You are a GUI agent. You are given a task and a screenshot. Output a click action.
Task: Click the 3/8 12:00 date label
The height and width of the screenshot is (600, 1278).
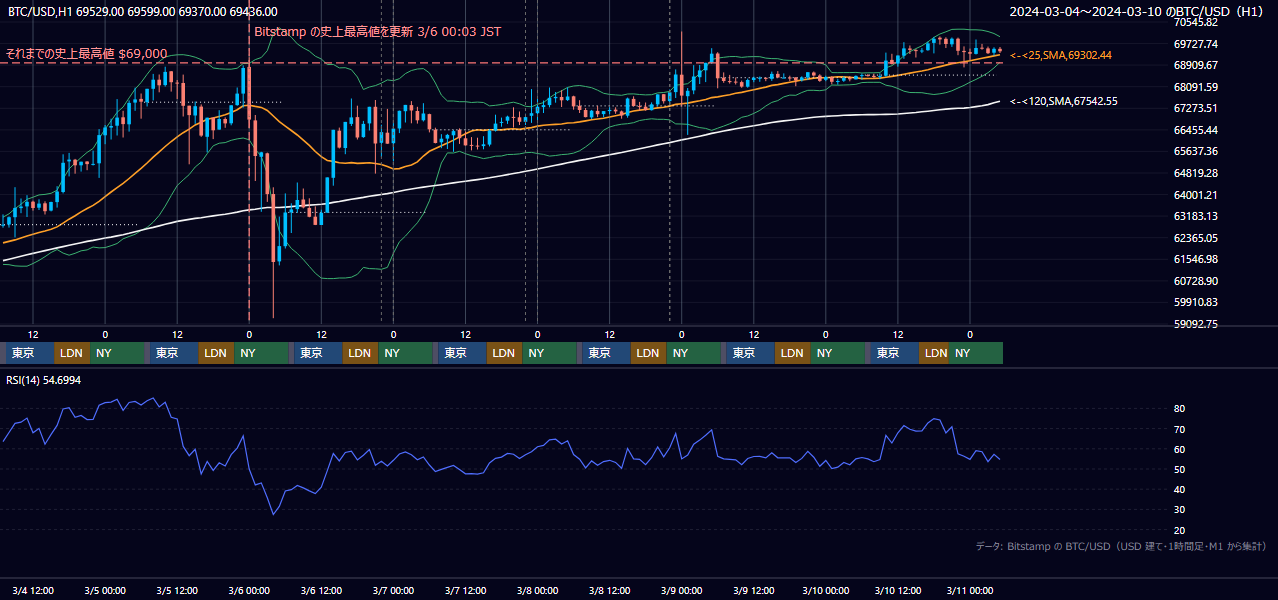pos(609,590)
